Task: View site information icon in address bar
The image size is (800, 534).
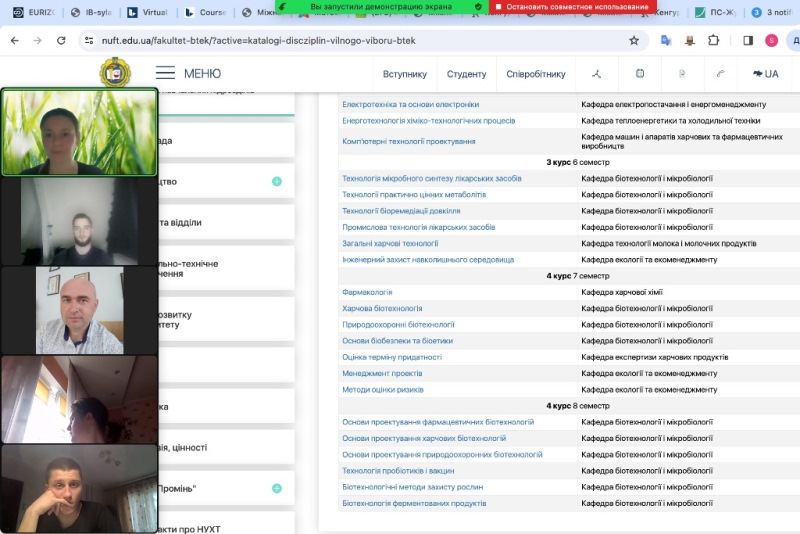Action: 89,41
